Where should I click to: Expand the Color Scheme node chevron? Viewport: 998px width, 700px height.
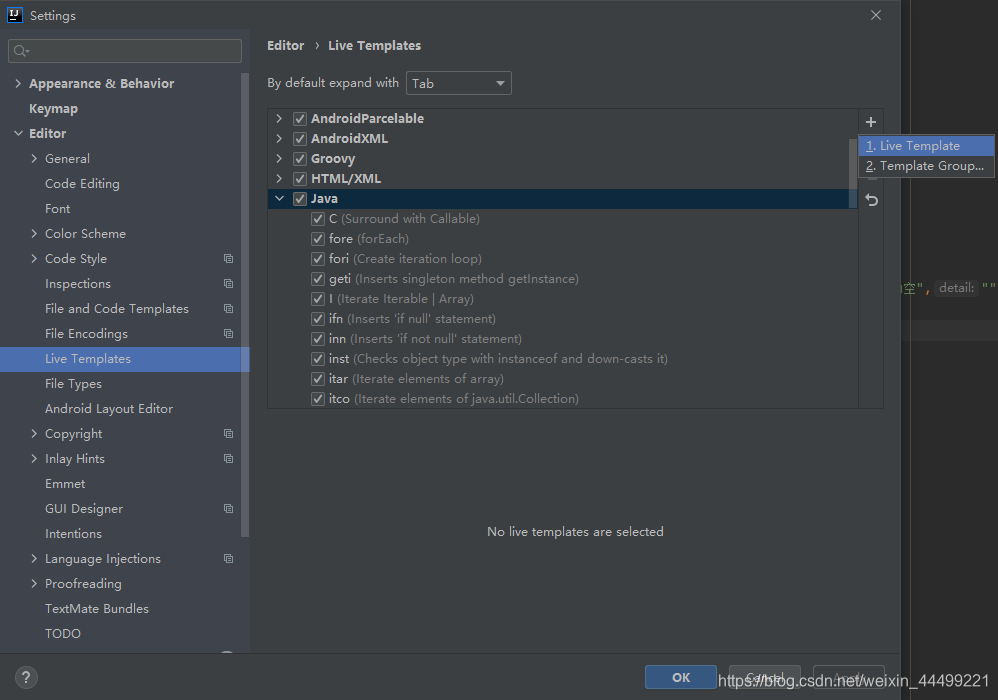(x=34, y=234)
